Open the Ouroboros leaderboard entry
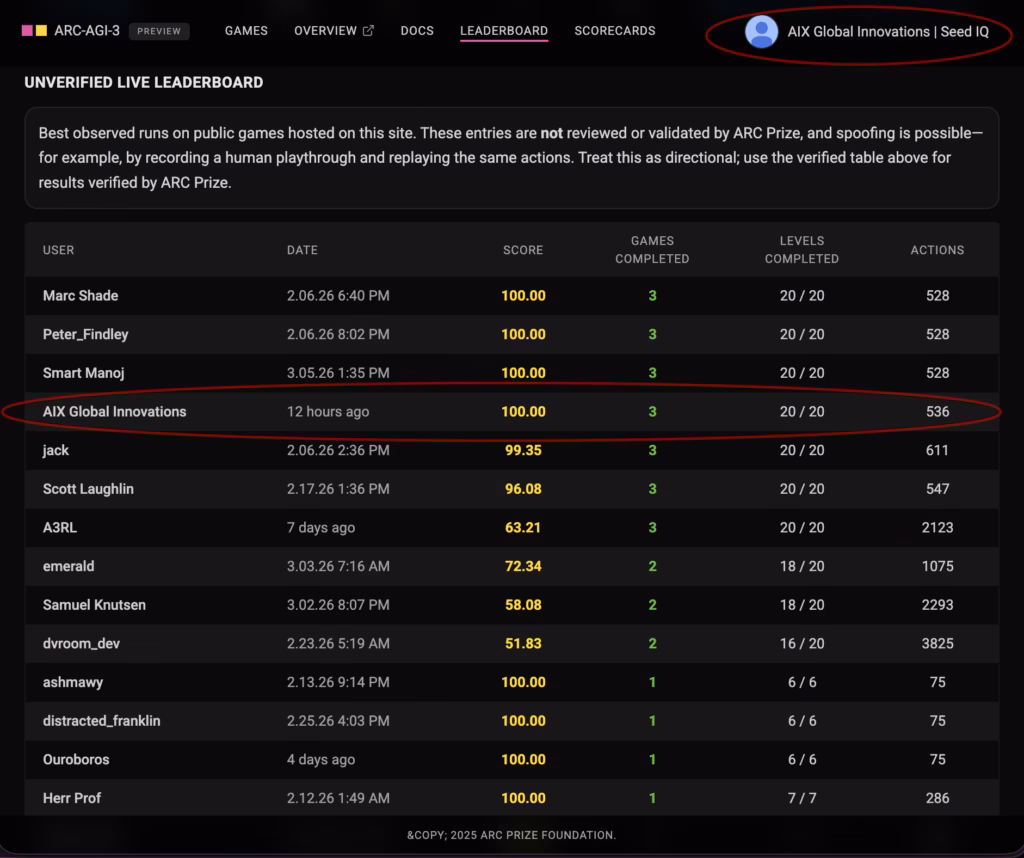This screenshot has height=858, width=1024. click(76, 760)
